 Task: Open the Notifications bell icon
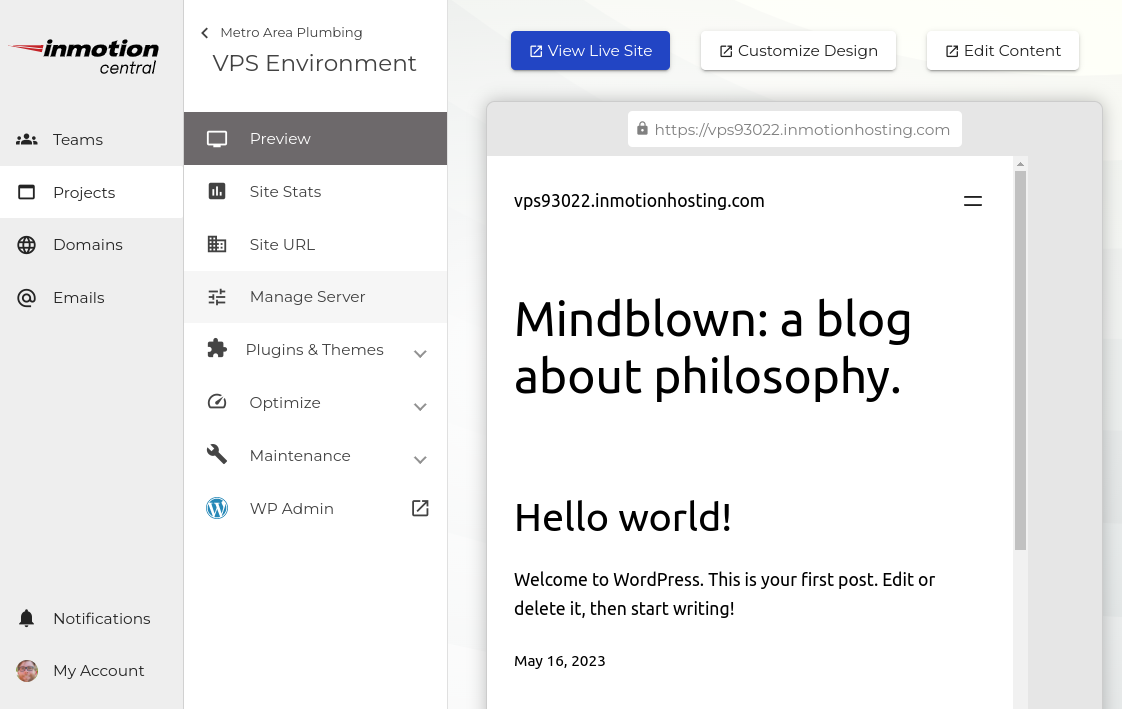[27, 619]
